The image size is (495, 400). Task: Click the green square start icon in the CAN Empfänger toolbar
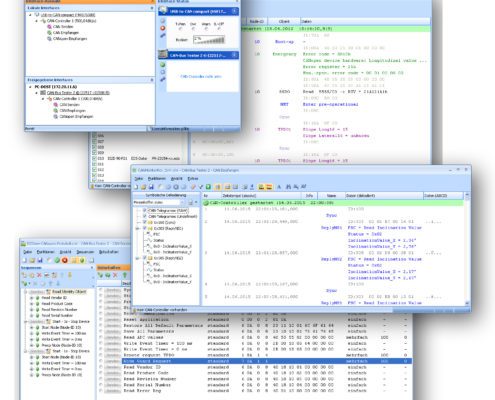tap(208, 187)
